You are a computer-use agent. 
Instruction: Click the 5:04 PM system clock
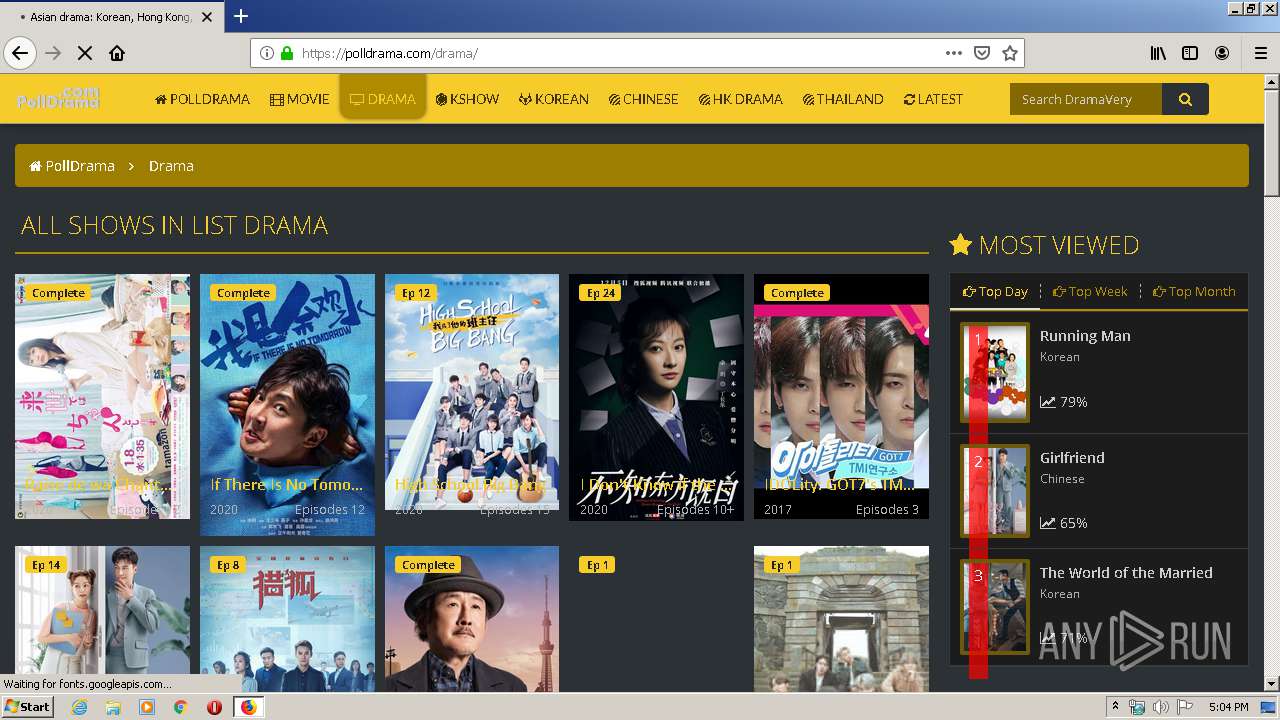1228,707
